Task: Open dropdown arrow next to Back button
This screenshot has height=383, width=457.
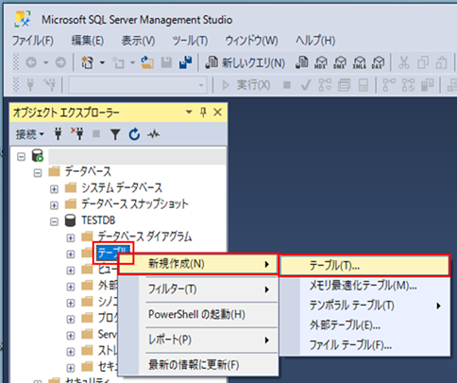Action: 46,62
